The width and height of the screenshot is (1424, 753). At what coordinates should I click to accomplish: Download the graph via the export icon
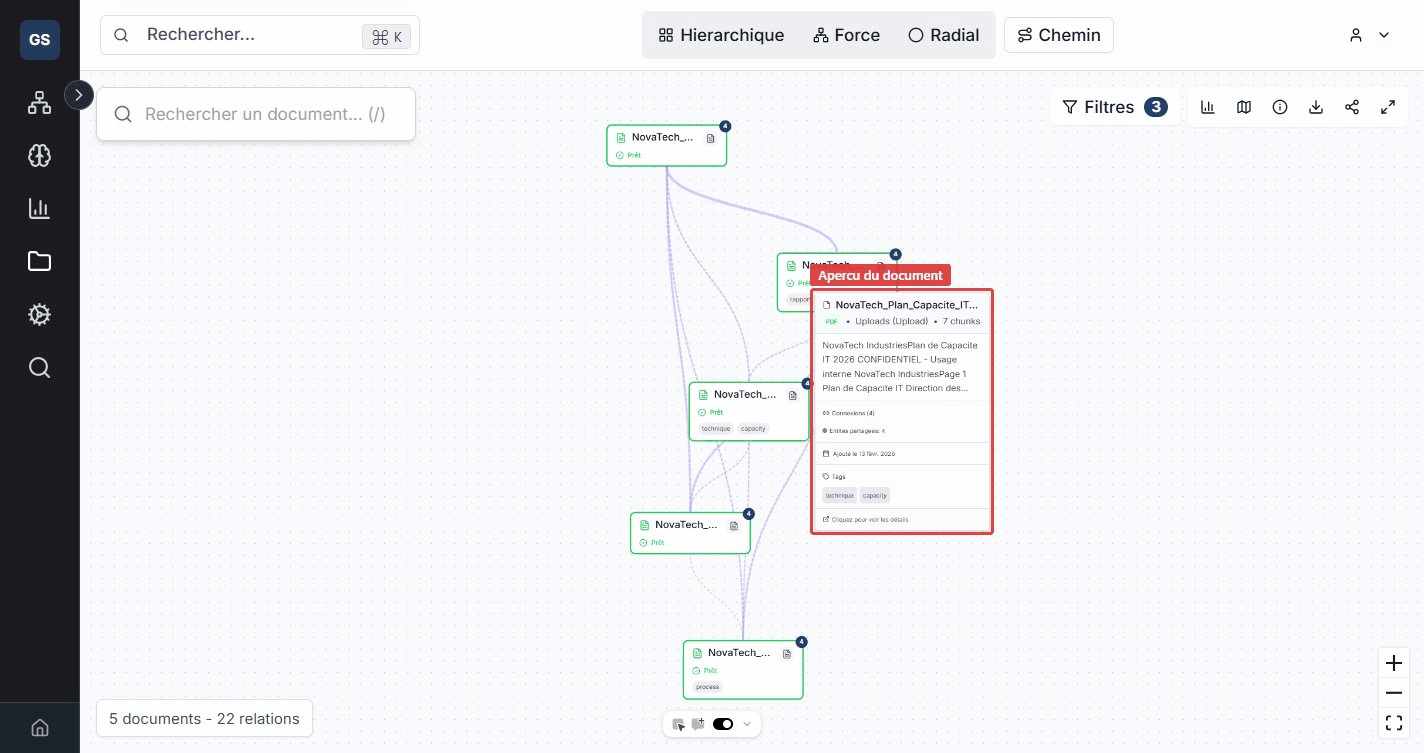1316,107
